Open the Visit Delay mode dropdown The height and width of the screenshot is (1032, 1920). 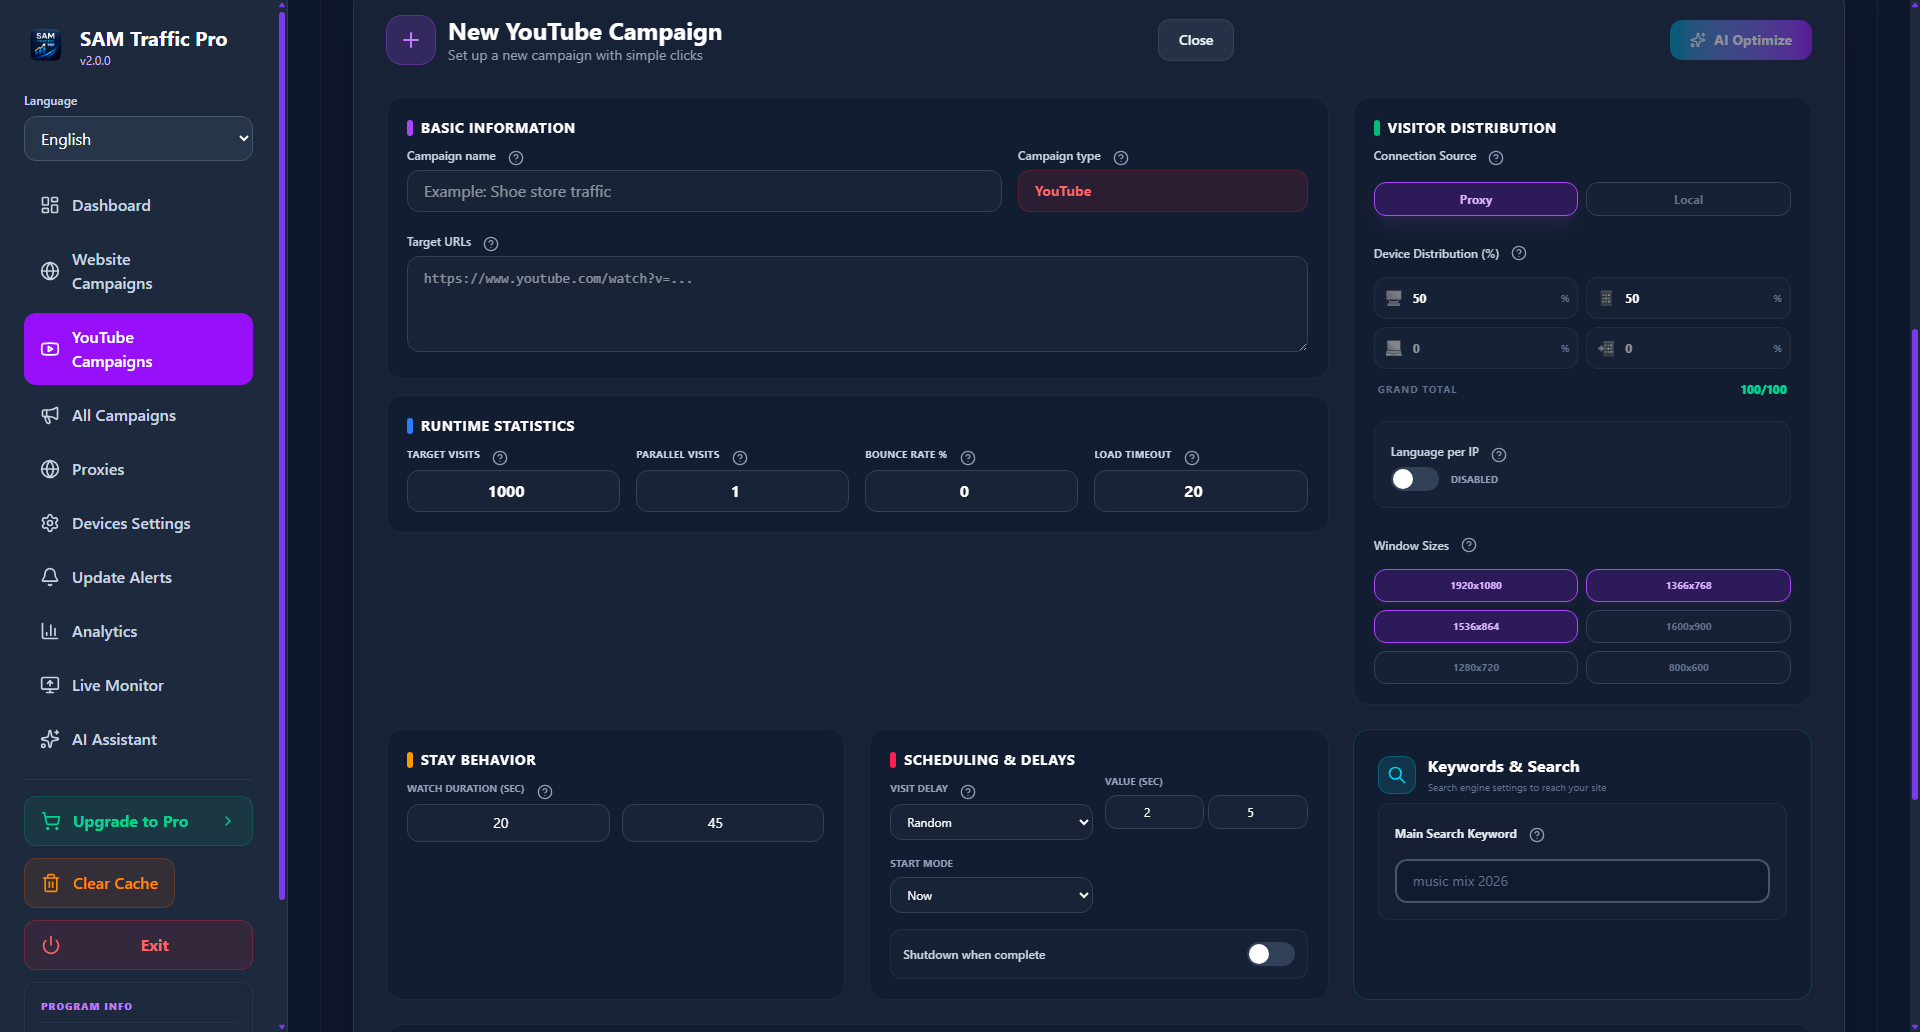coord(990,821)
